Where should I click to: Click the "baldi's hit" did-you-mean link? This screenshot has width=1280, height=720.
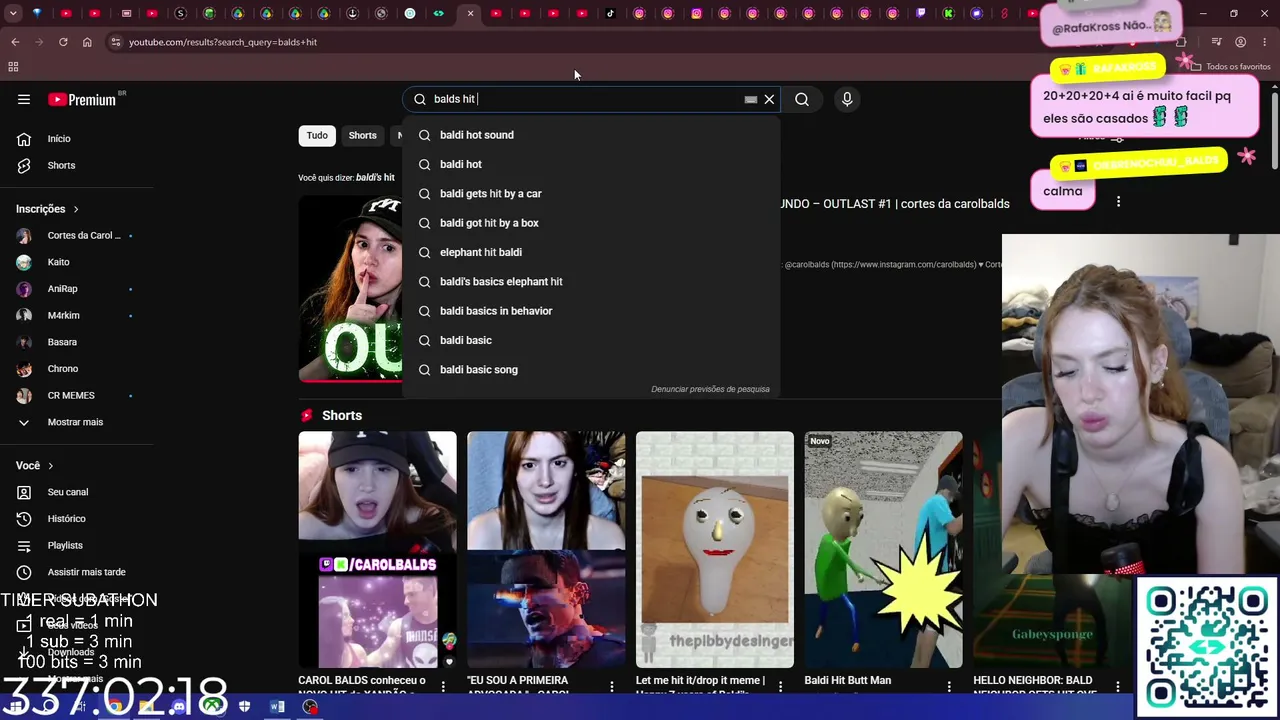pos(375,178)
